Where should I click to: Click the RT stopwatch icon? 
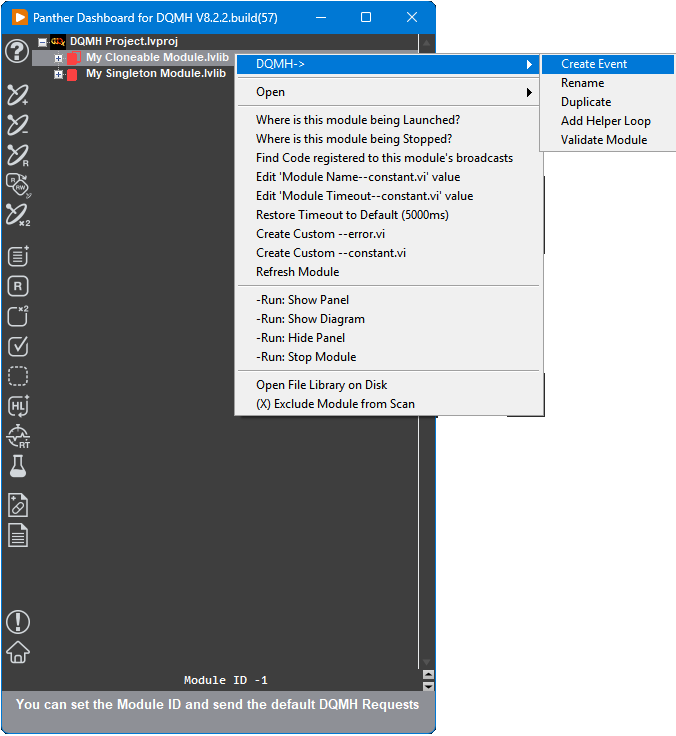(x=18, y=436)
